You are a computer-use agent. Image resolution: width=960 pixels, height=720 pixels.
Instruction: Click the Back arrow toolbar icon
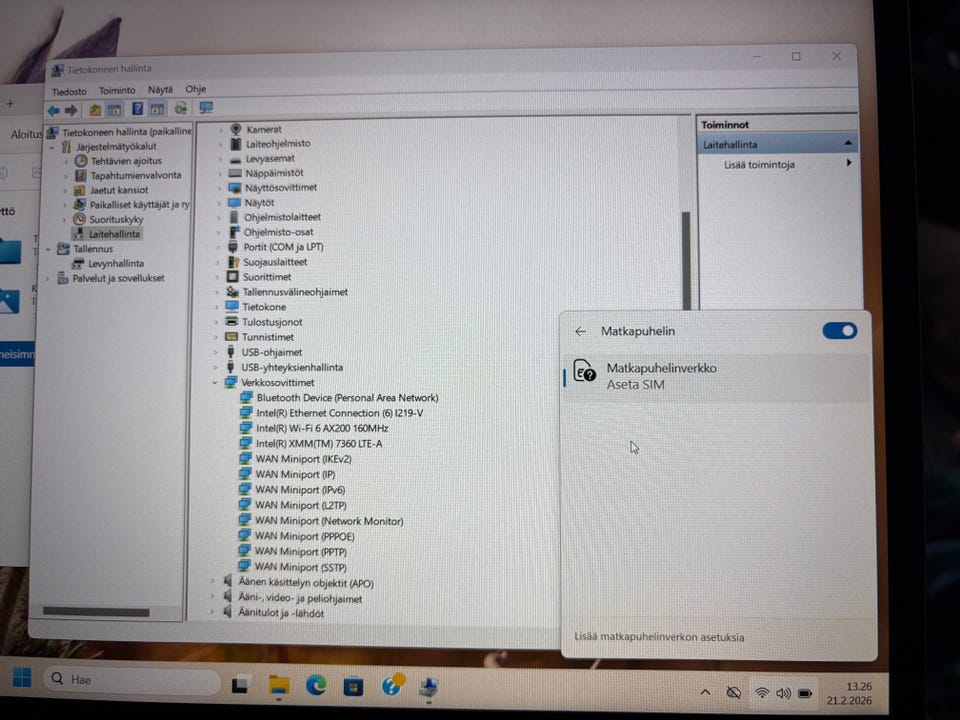[54, 111]
